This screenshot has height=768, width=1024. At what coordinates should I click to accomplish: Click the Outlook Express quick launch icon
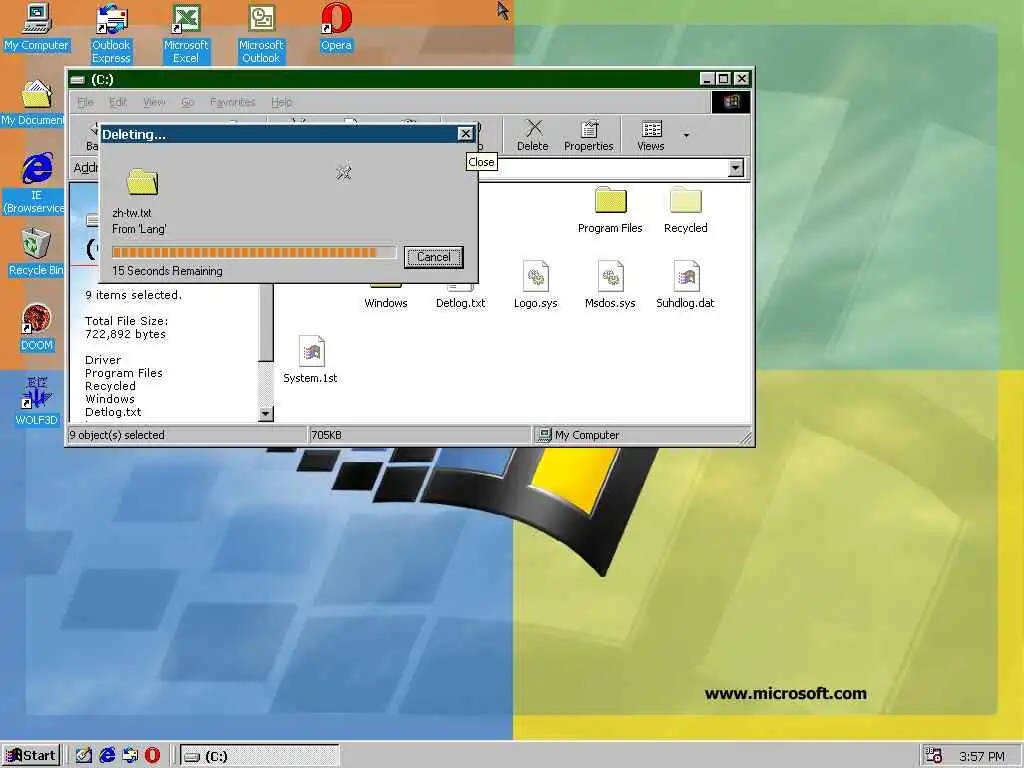click(130, 756)
